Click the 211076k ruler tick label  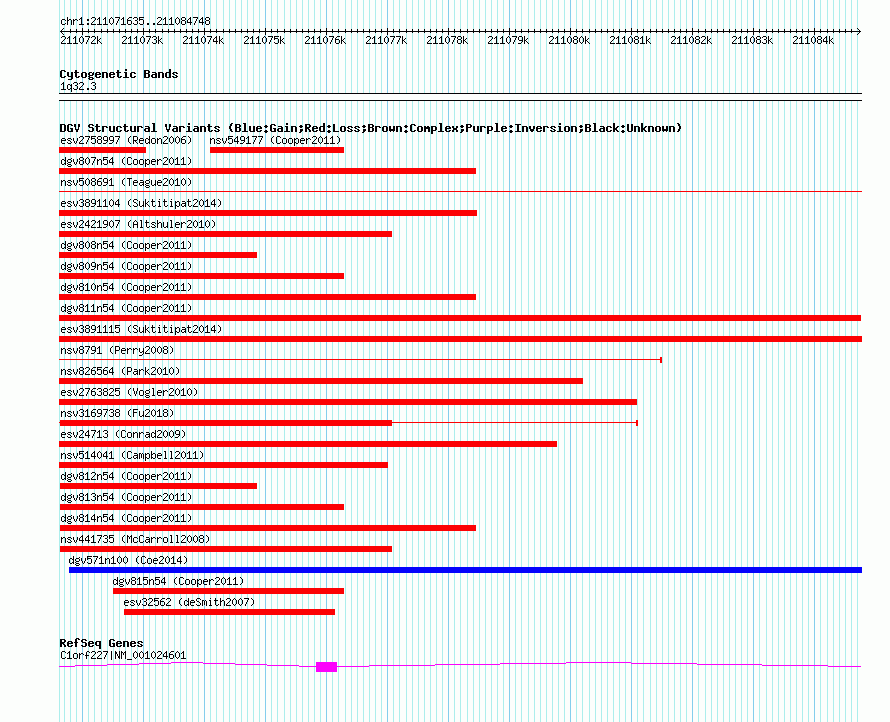tap(325, 40)
